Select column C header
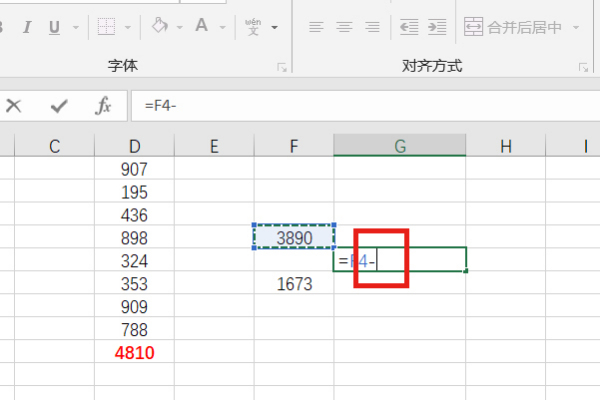The height and width of the screenshot is (400, 600). click(54, 146)
